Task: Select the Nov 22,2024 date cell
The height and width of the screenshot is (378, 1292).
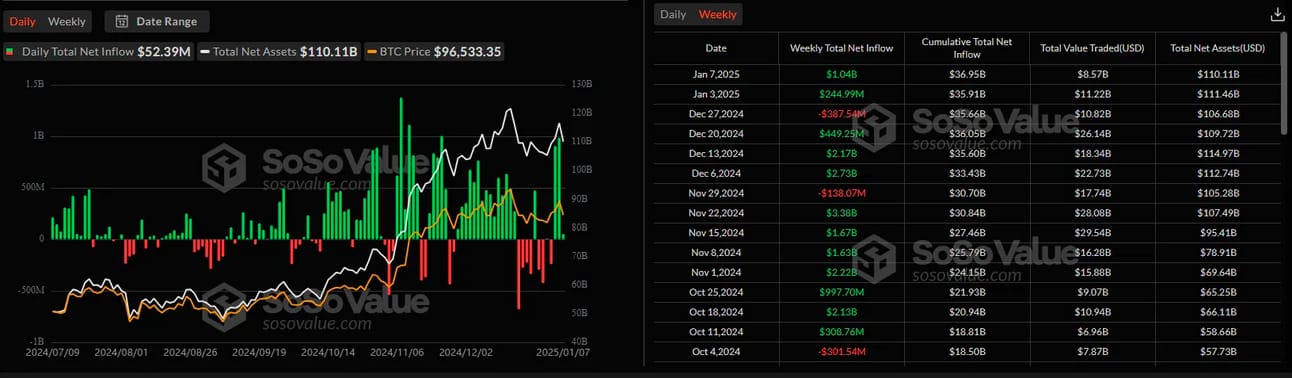Action: point(716,213)
